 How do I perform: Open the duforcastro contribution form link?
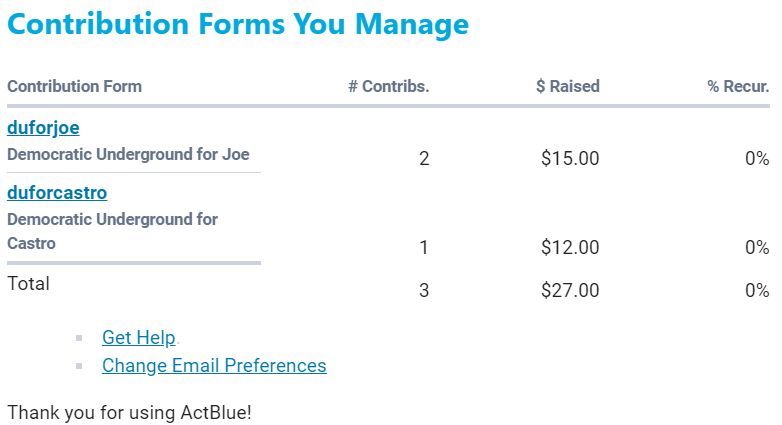pos(57,193)
